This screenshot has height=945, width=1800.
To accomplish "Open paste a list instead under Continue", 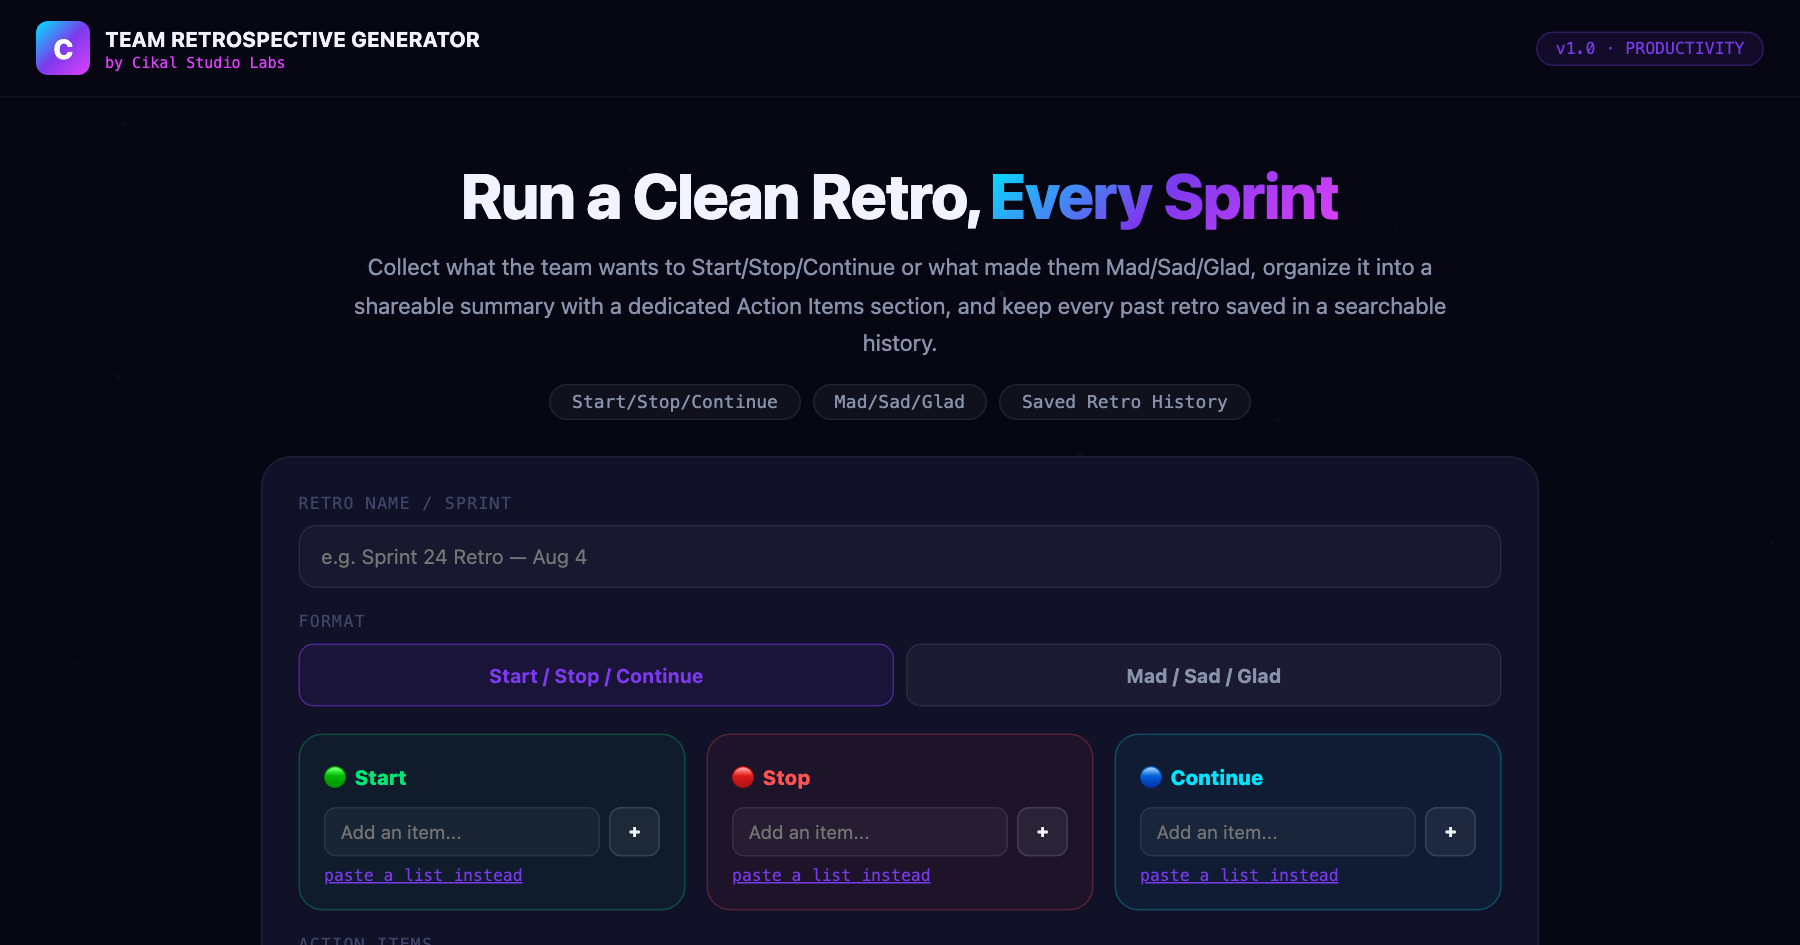I will 1239,875.
